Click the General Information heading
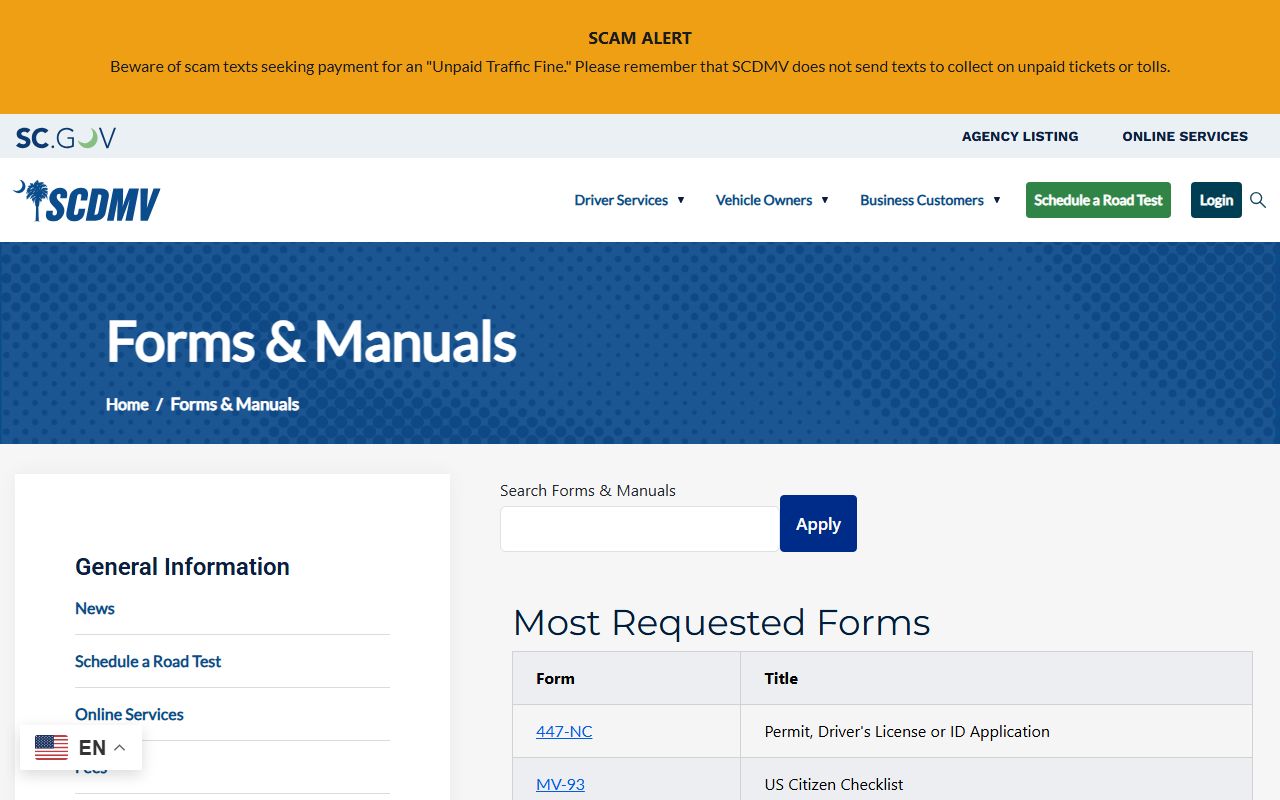This screenshot has height=800, width=1280. point(182,566)
